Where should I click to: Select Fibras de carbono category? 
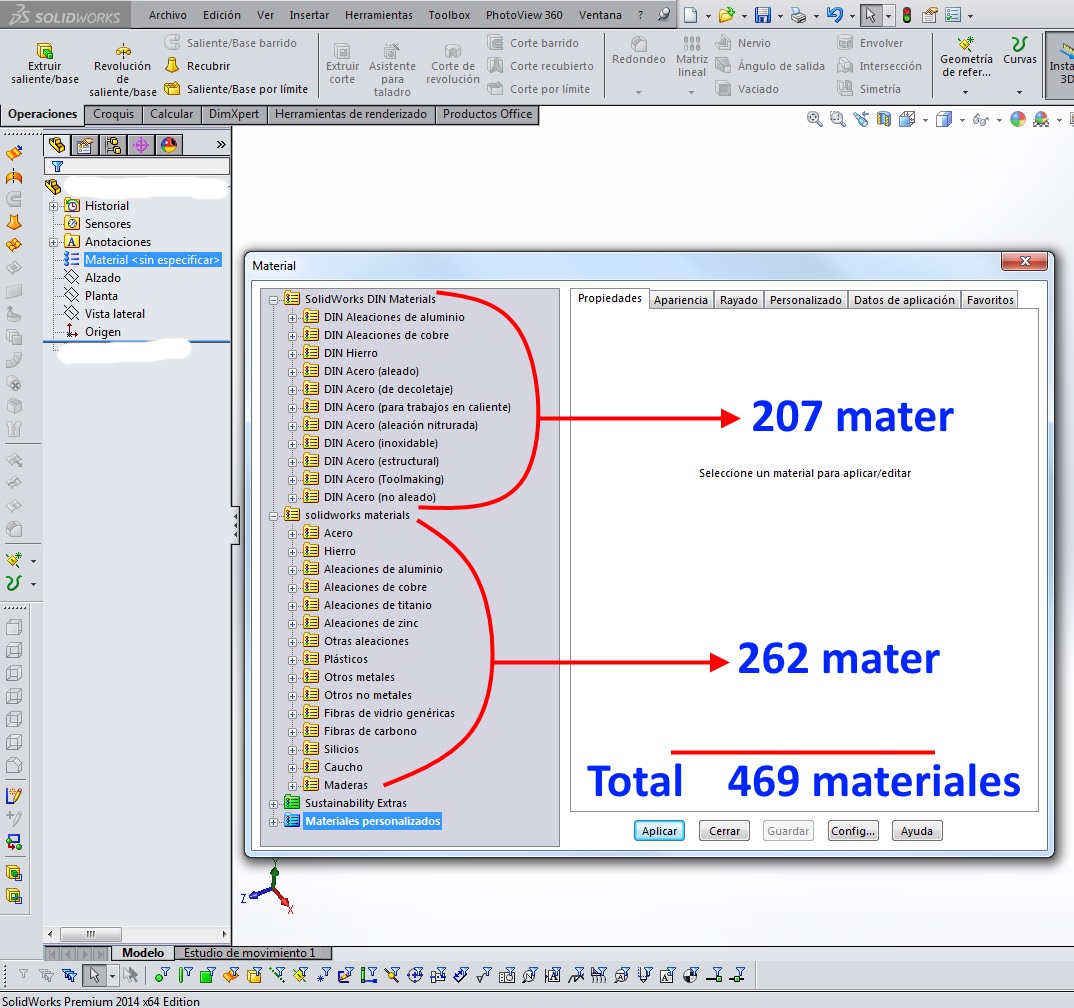tap(370, 731)
